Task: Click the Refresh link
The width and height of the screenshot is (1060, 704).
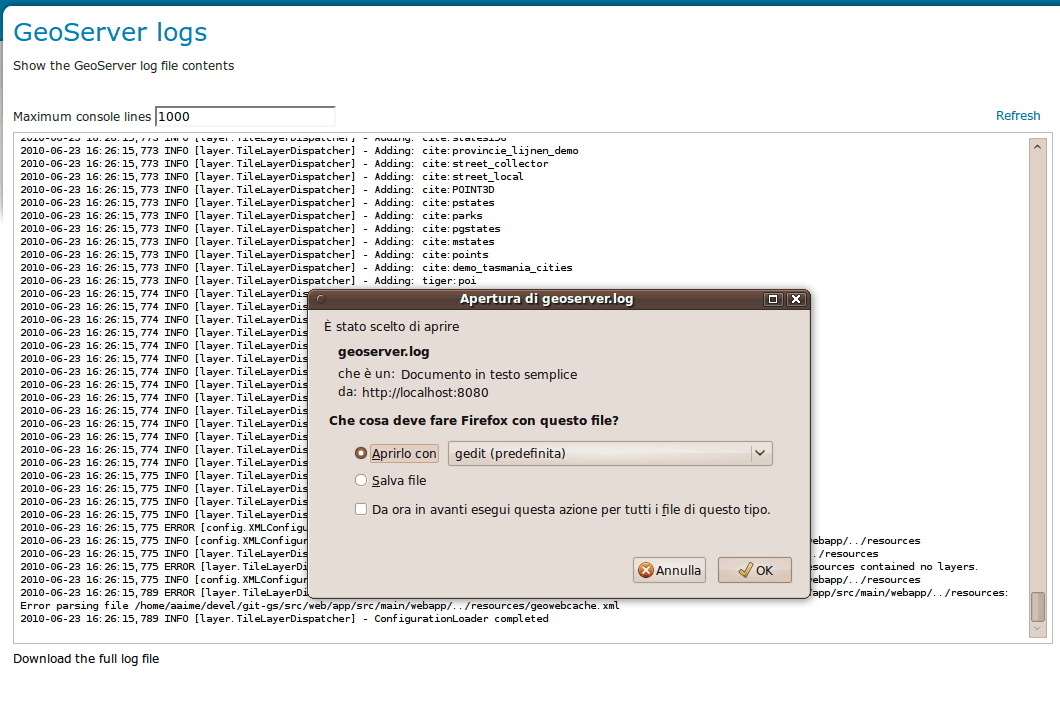Action: click(1017, 116)
